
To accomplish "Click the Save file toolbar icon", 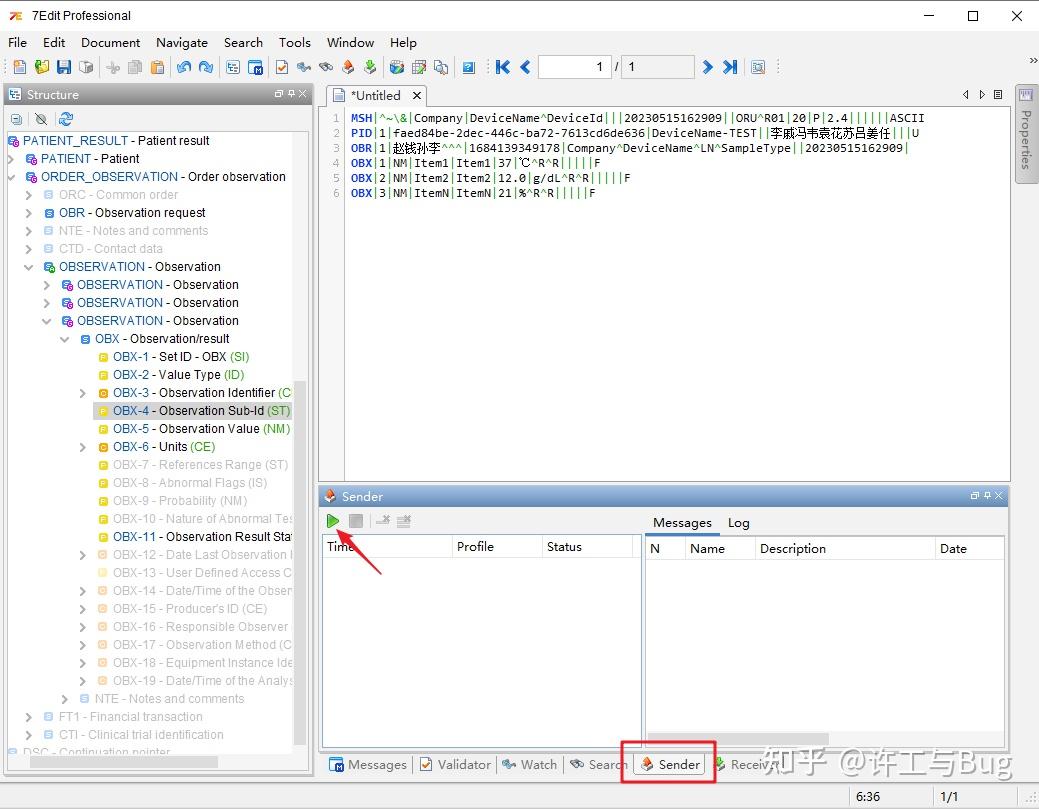I will click(x=64, y=67).
